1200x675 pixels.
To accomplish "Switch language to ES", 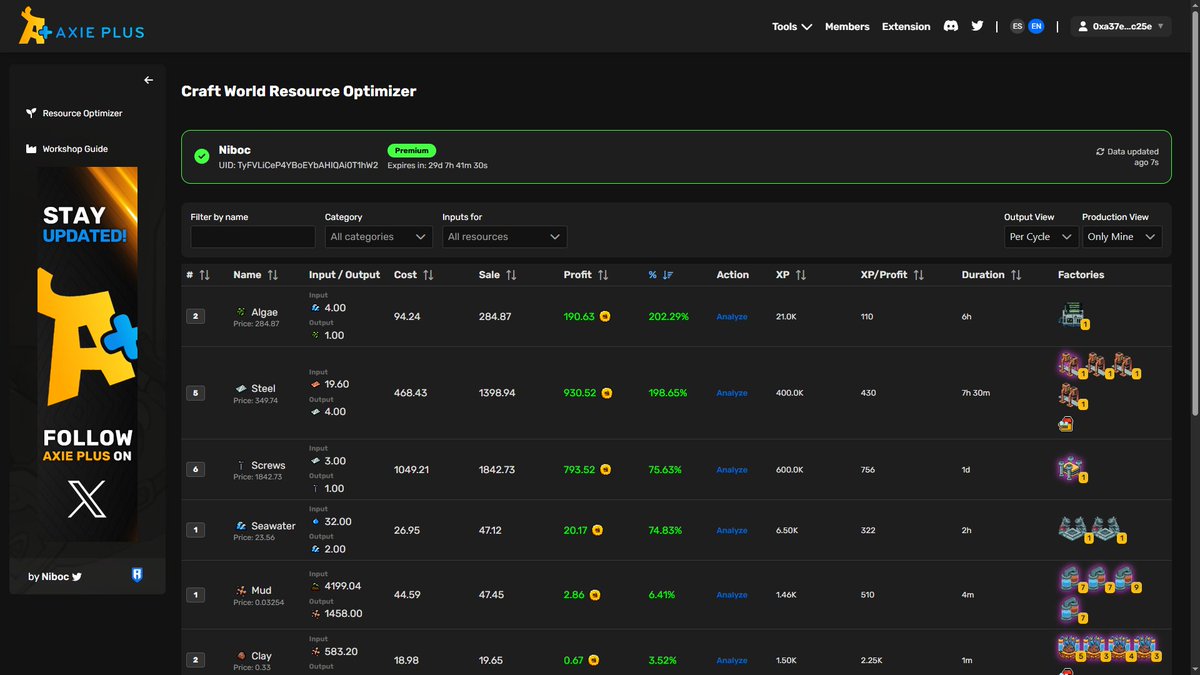I will coord(1017,27).
